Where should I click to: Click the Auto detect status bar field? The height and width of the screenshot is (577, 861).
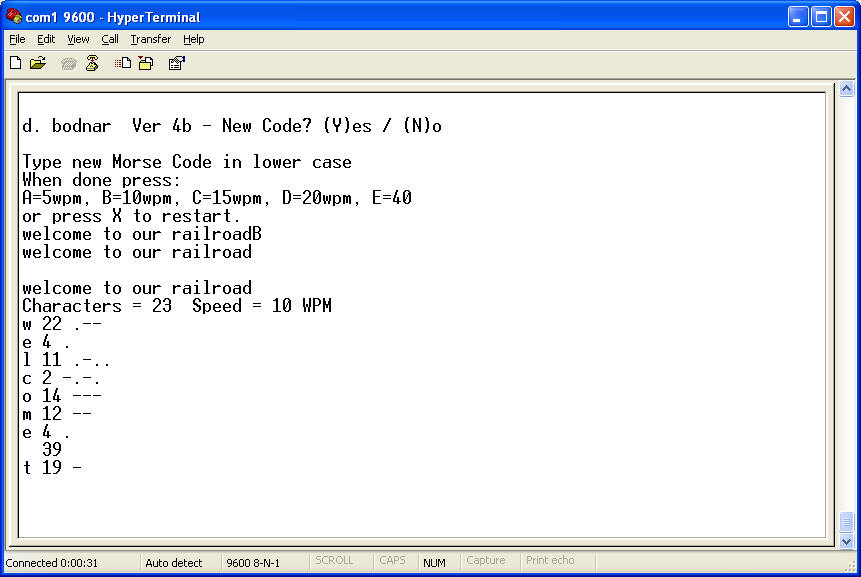point(173,563)
